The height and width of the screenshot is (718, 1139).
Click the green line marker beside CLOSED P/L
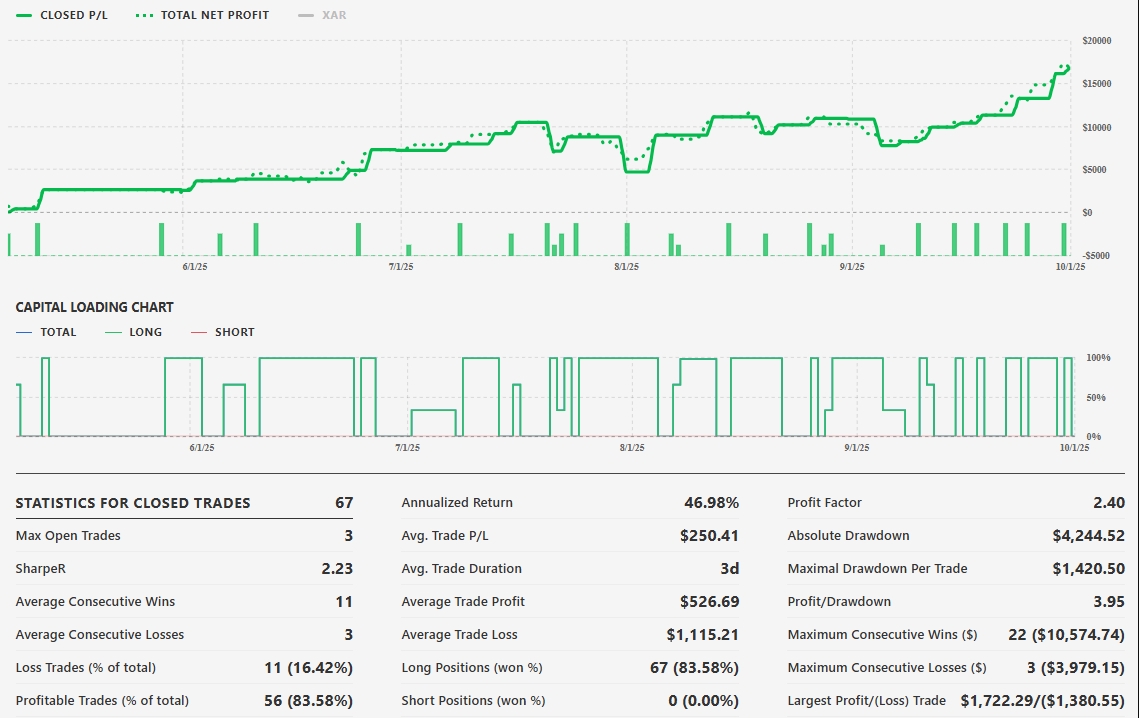pos(24,15)
